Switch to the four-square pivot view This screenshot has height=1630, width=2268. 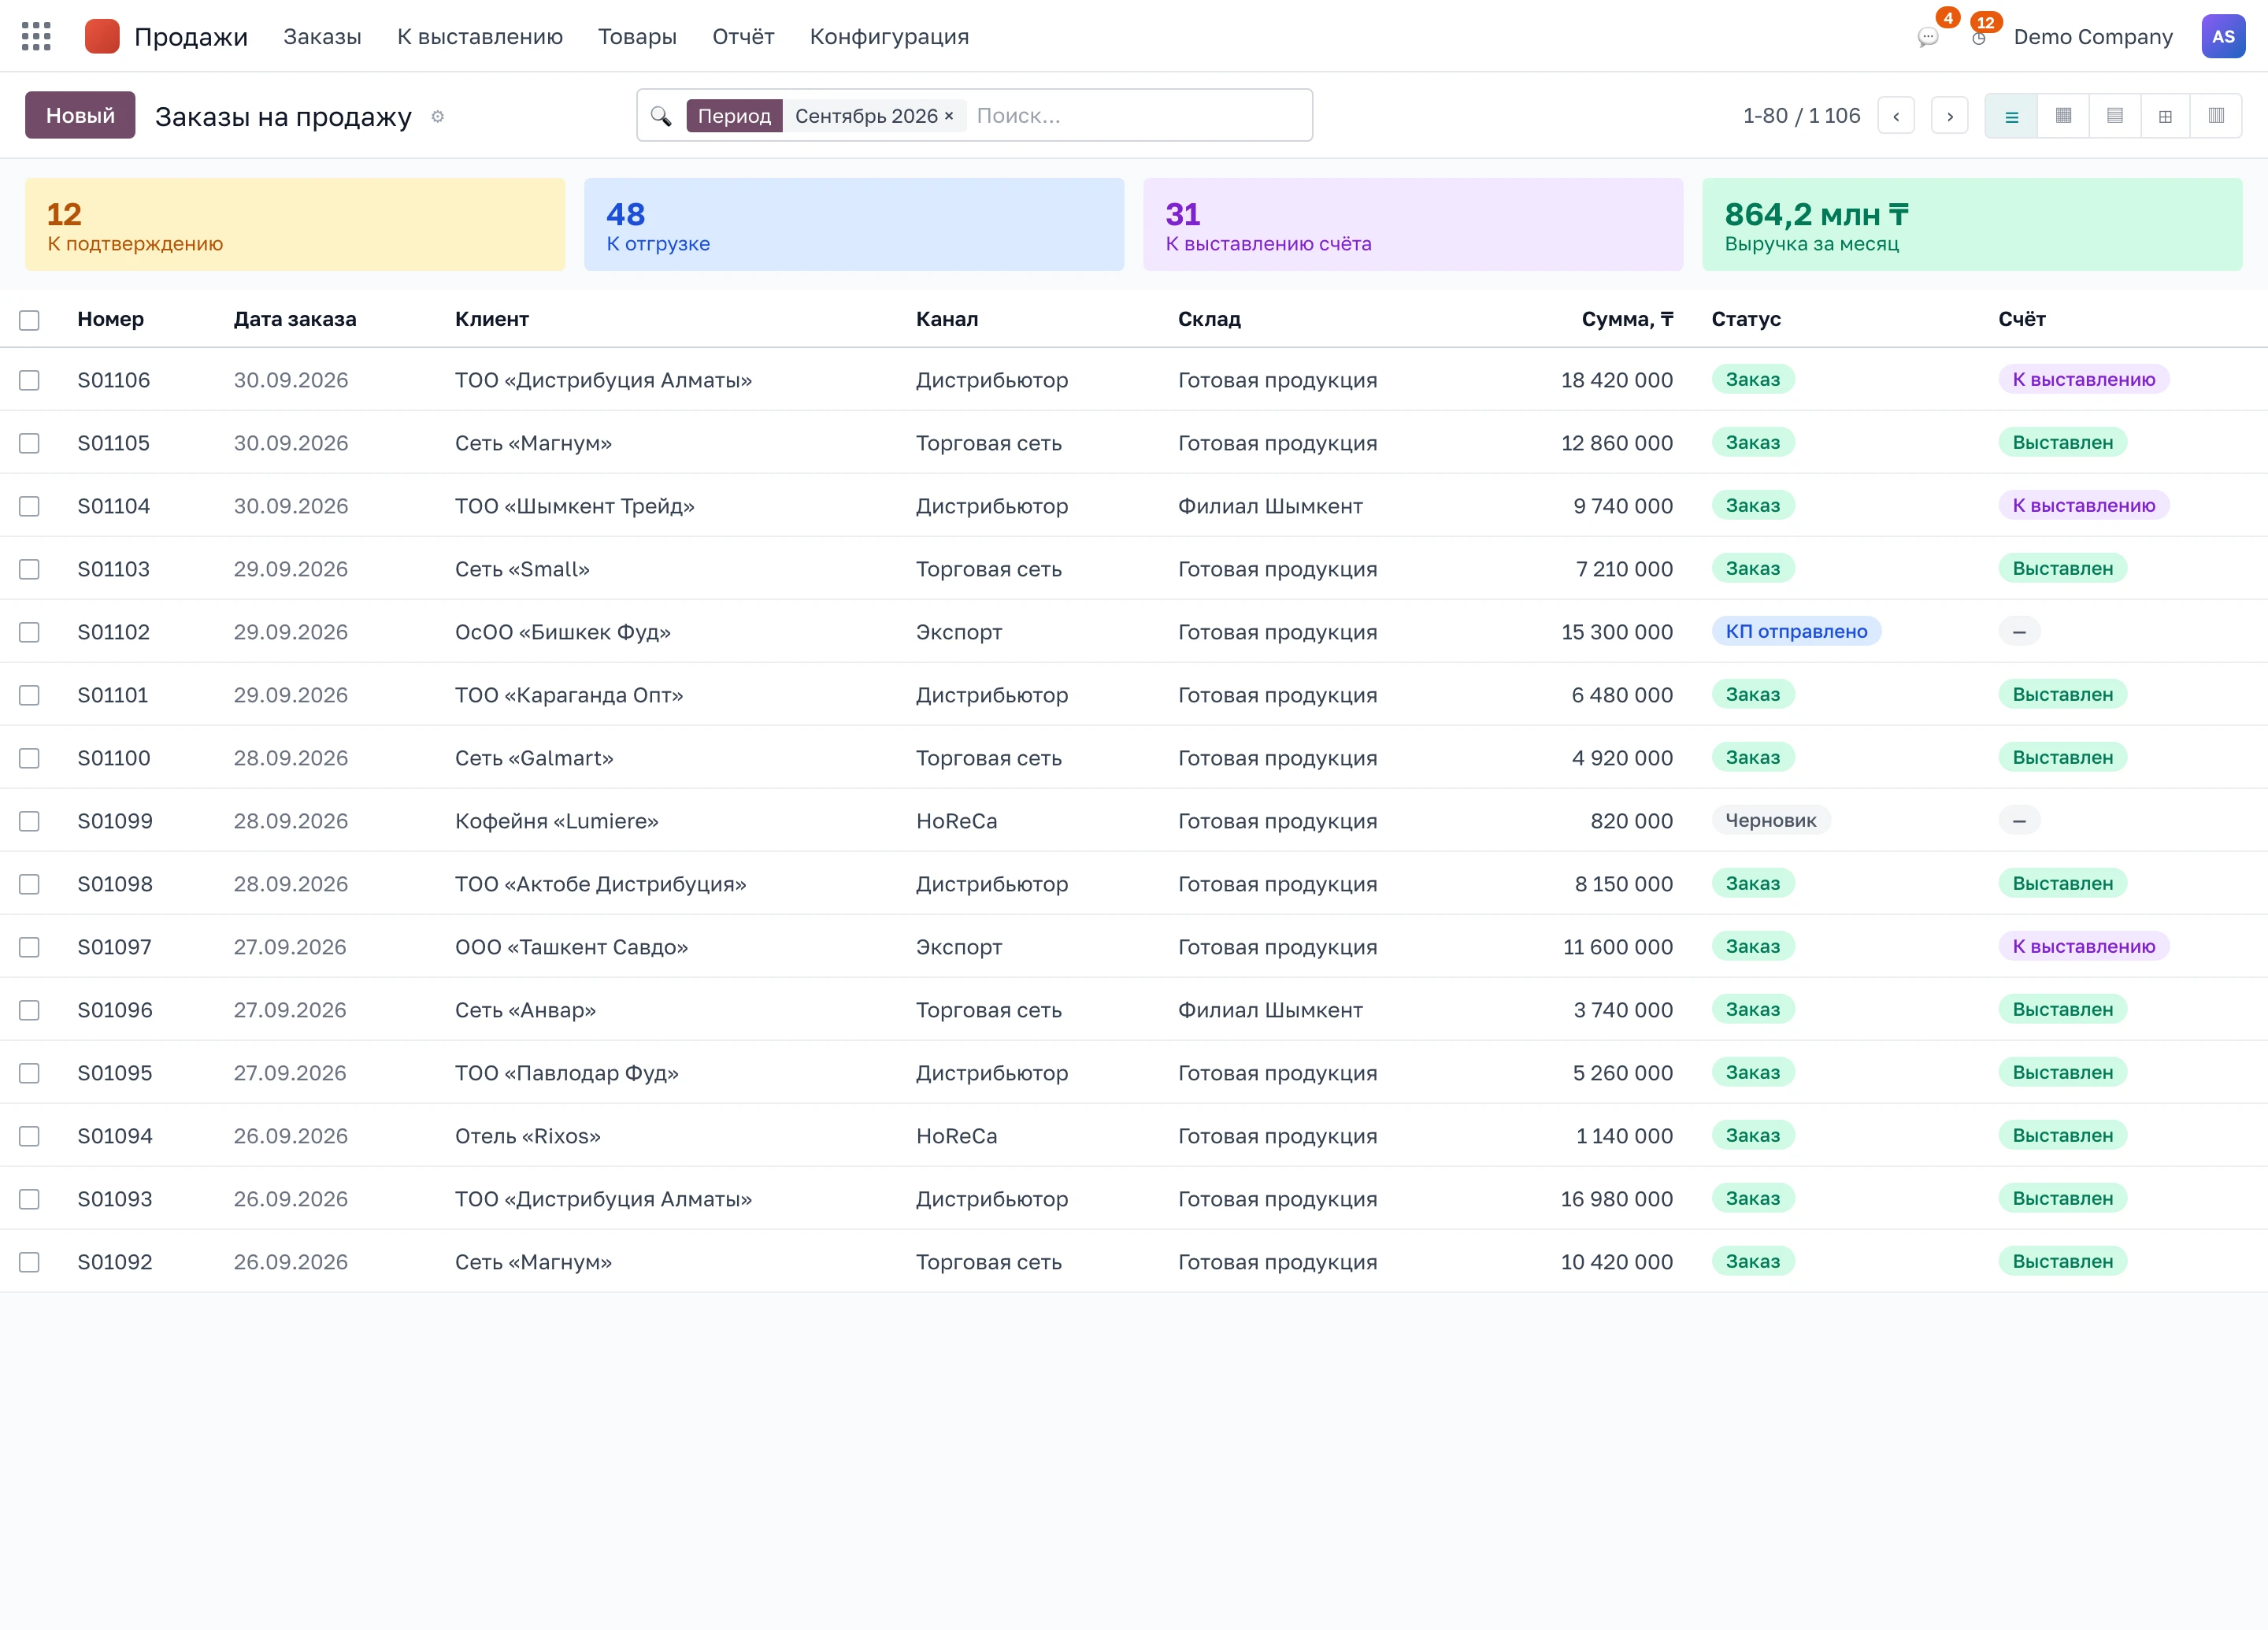[2165, 116]
